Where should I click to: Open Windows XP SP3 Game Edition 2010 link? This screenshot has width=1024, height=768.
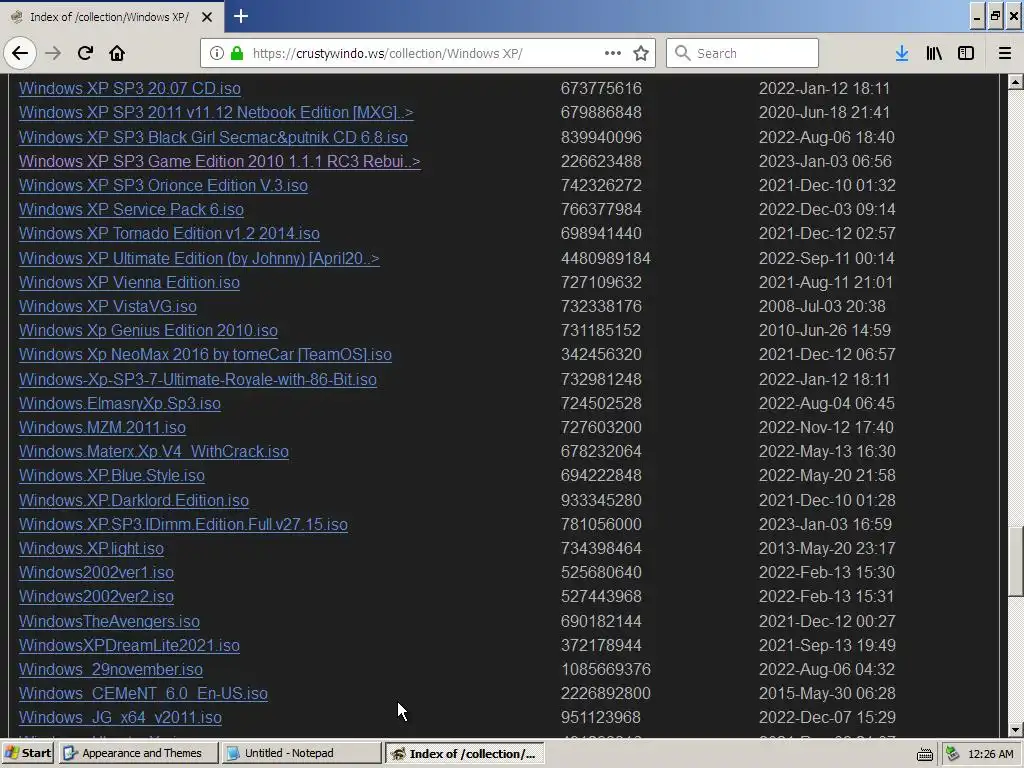(x=219, y=161)
